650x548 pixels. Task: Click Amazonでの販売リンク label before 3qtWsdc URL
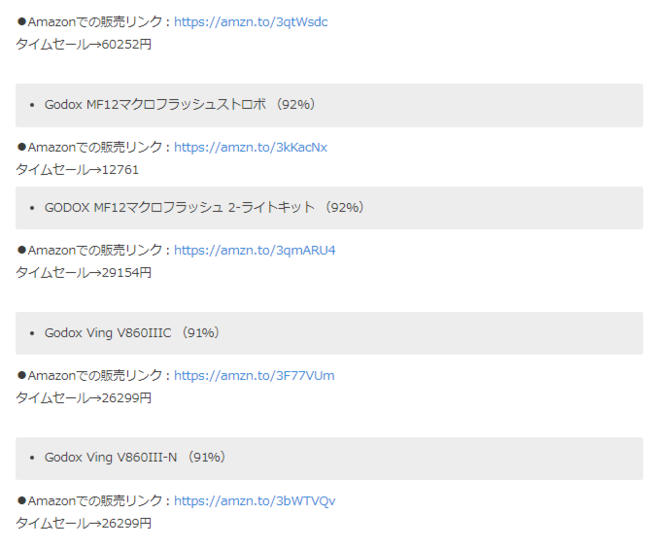pos(94,22)
